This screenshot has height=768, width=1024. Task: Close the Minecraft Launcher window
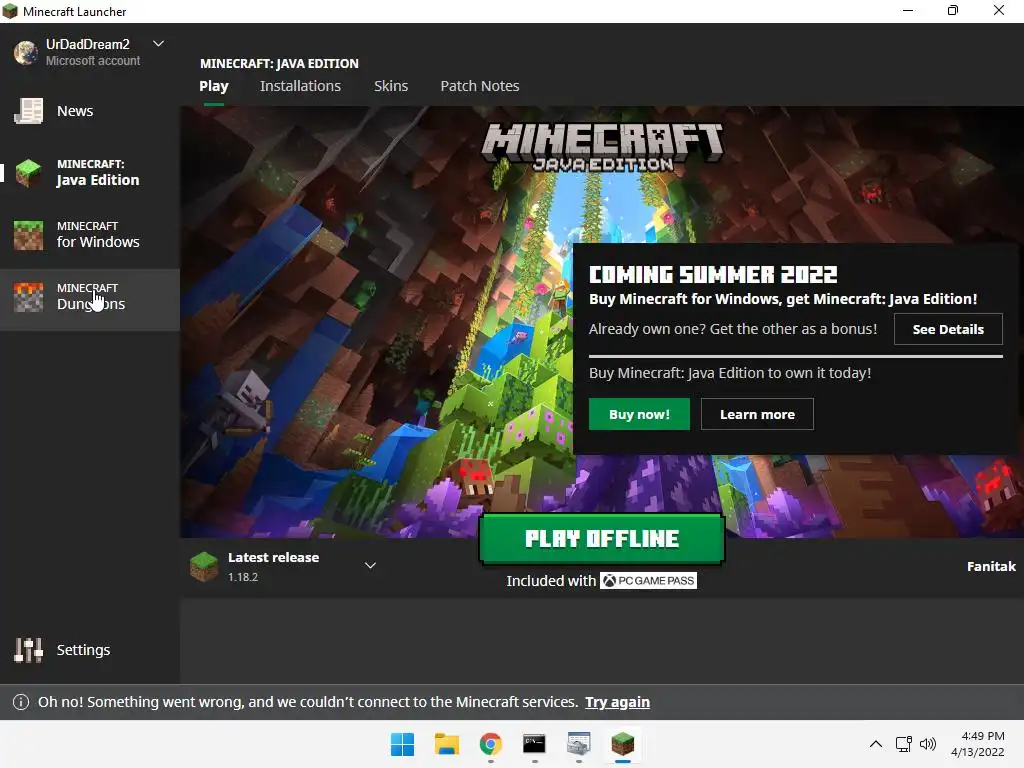(x=999, y=10)
